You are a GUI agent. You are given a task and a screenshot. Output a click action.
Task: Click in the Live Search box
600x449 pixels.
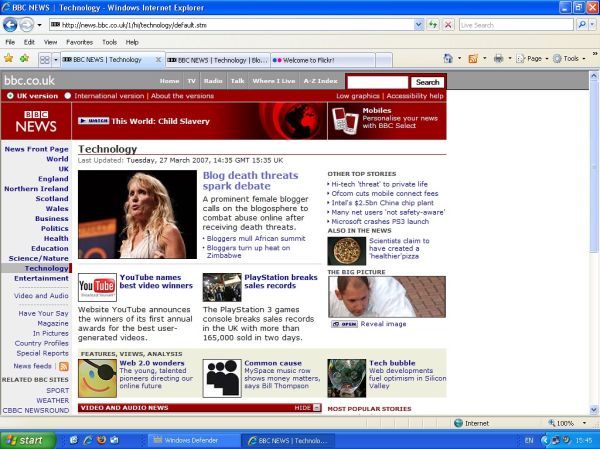[x=516, y=25]
